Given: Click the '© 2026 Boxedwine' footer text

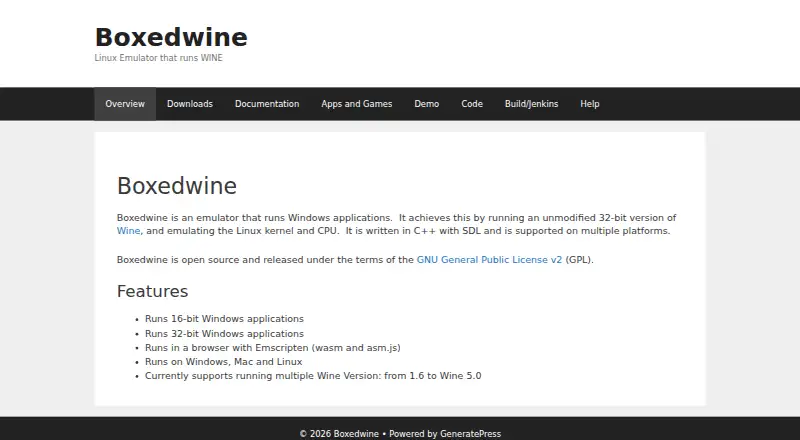Looking at the screenshot, I should point(339,434).
